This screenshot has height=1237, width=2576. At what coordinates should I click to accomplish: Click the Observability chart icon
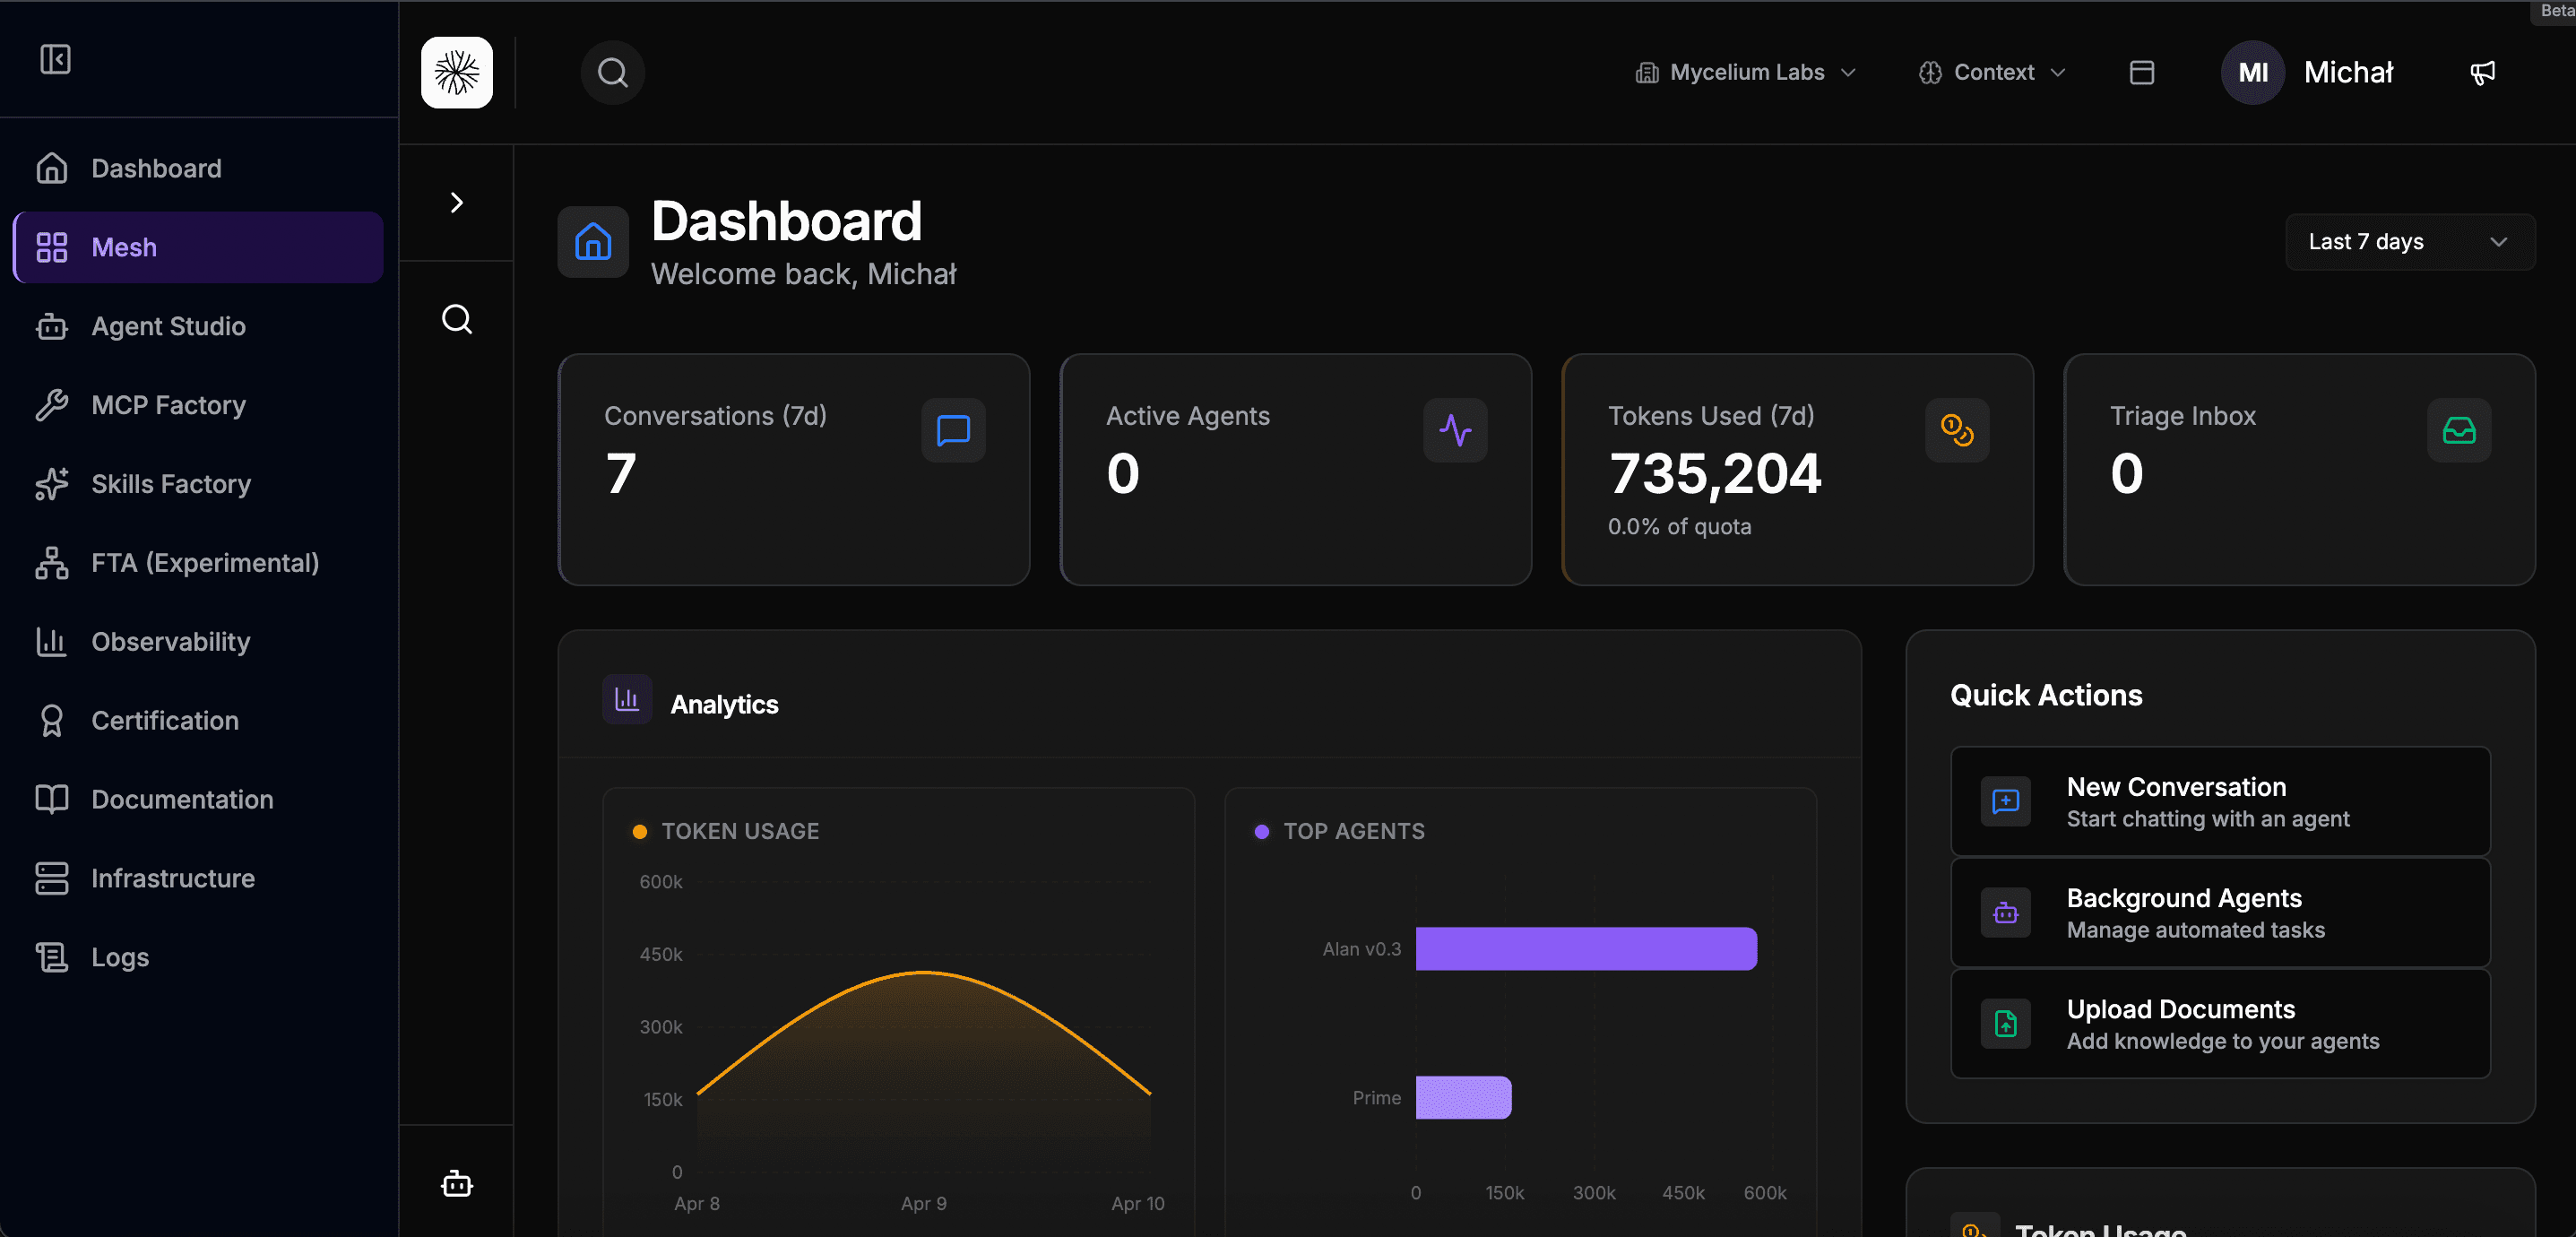(52, 641)
